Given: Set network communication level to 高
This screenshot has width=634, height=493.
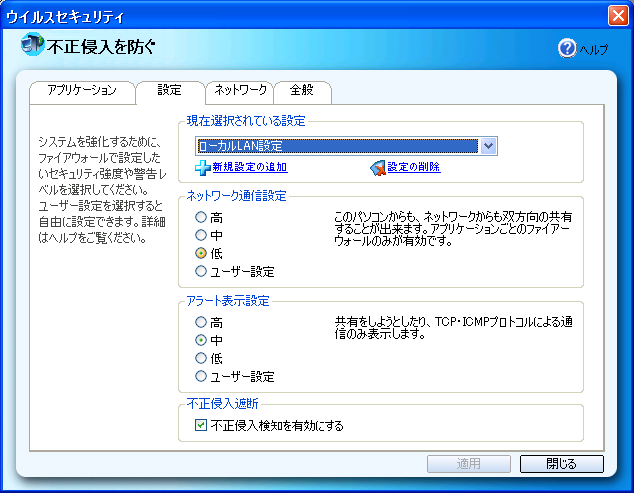Looking at the screenshot, I should click(x=202, y=217).
